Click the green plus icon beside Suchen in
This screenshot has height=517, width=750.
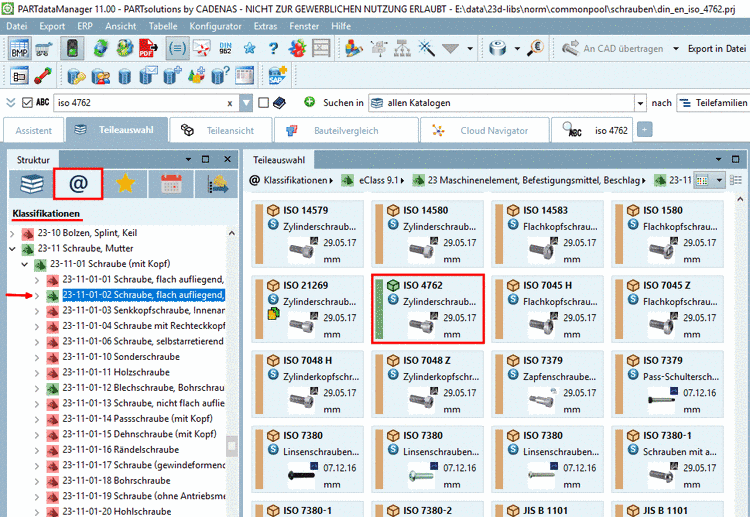tap(309, 102)
